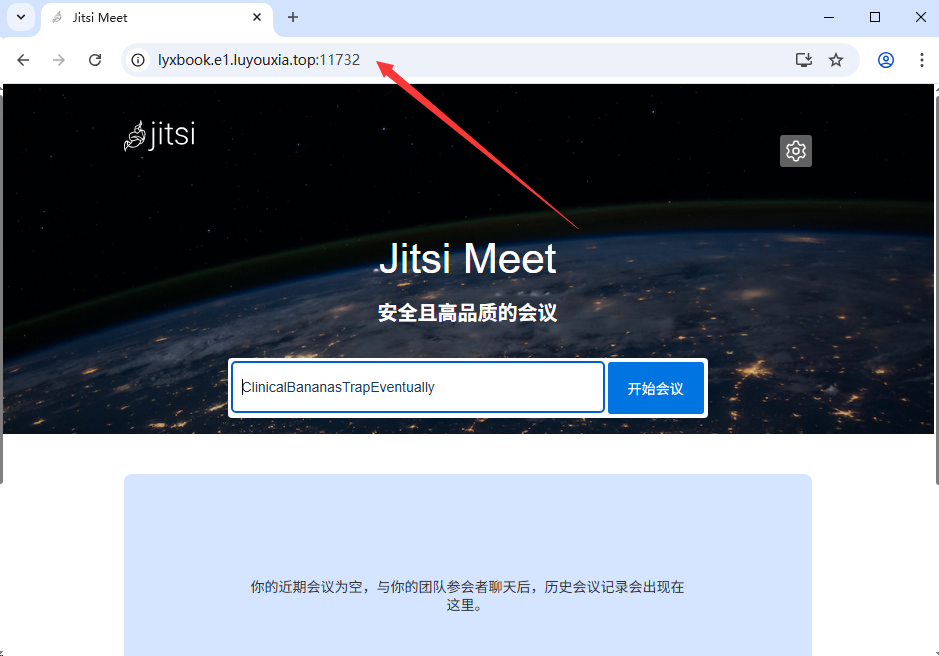Install app icon in address bar
The height and width of the screenshot is (656, 939).
tap(804, 60)
